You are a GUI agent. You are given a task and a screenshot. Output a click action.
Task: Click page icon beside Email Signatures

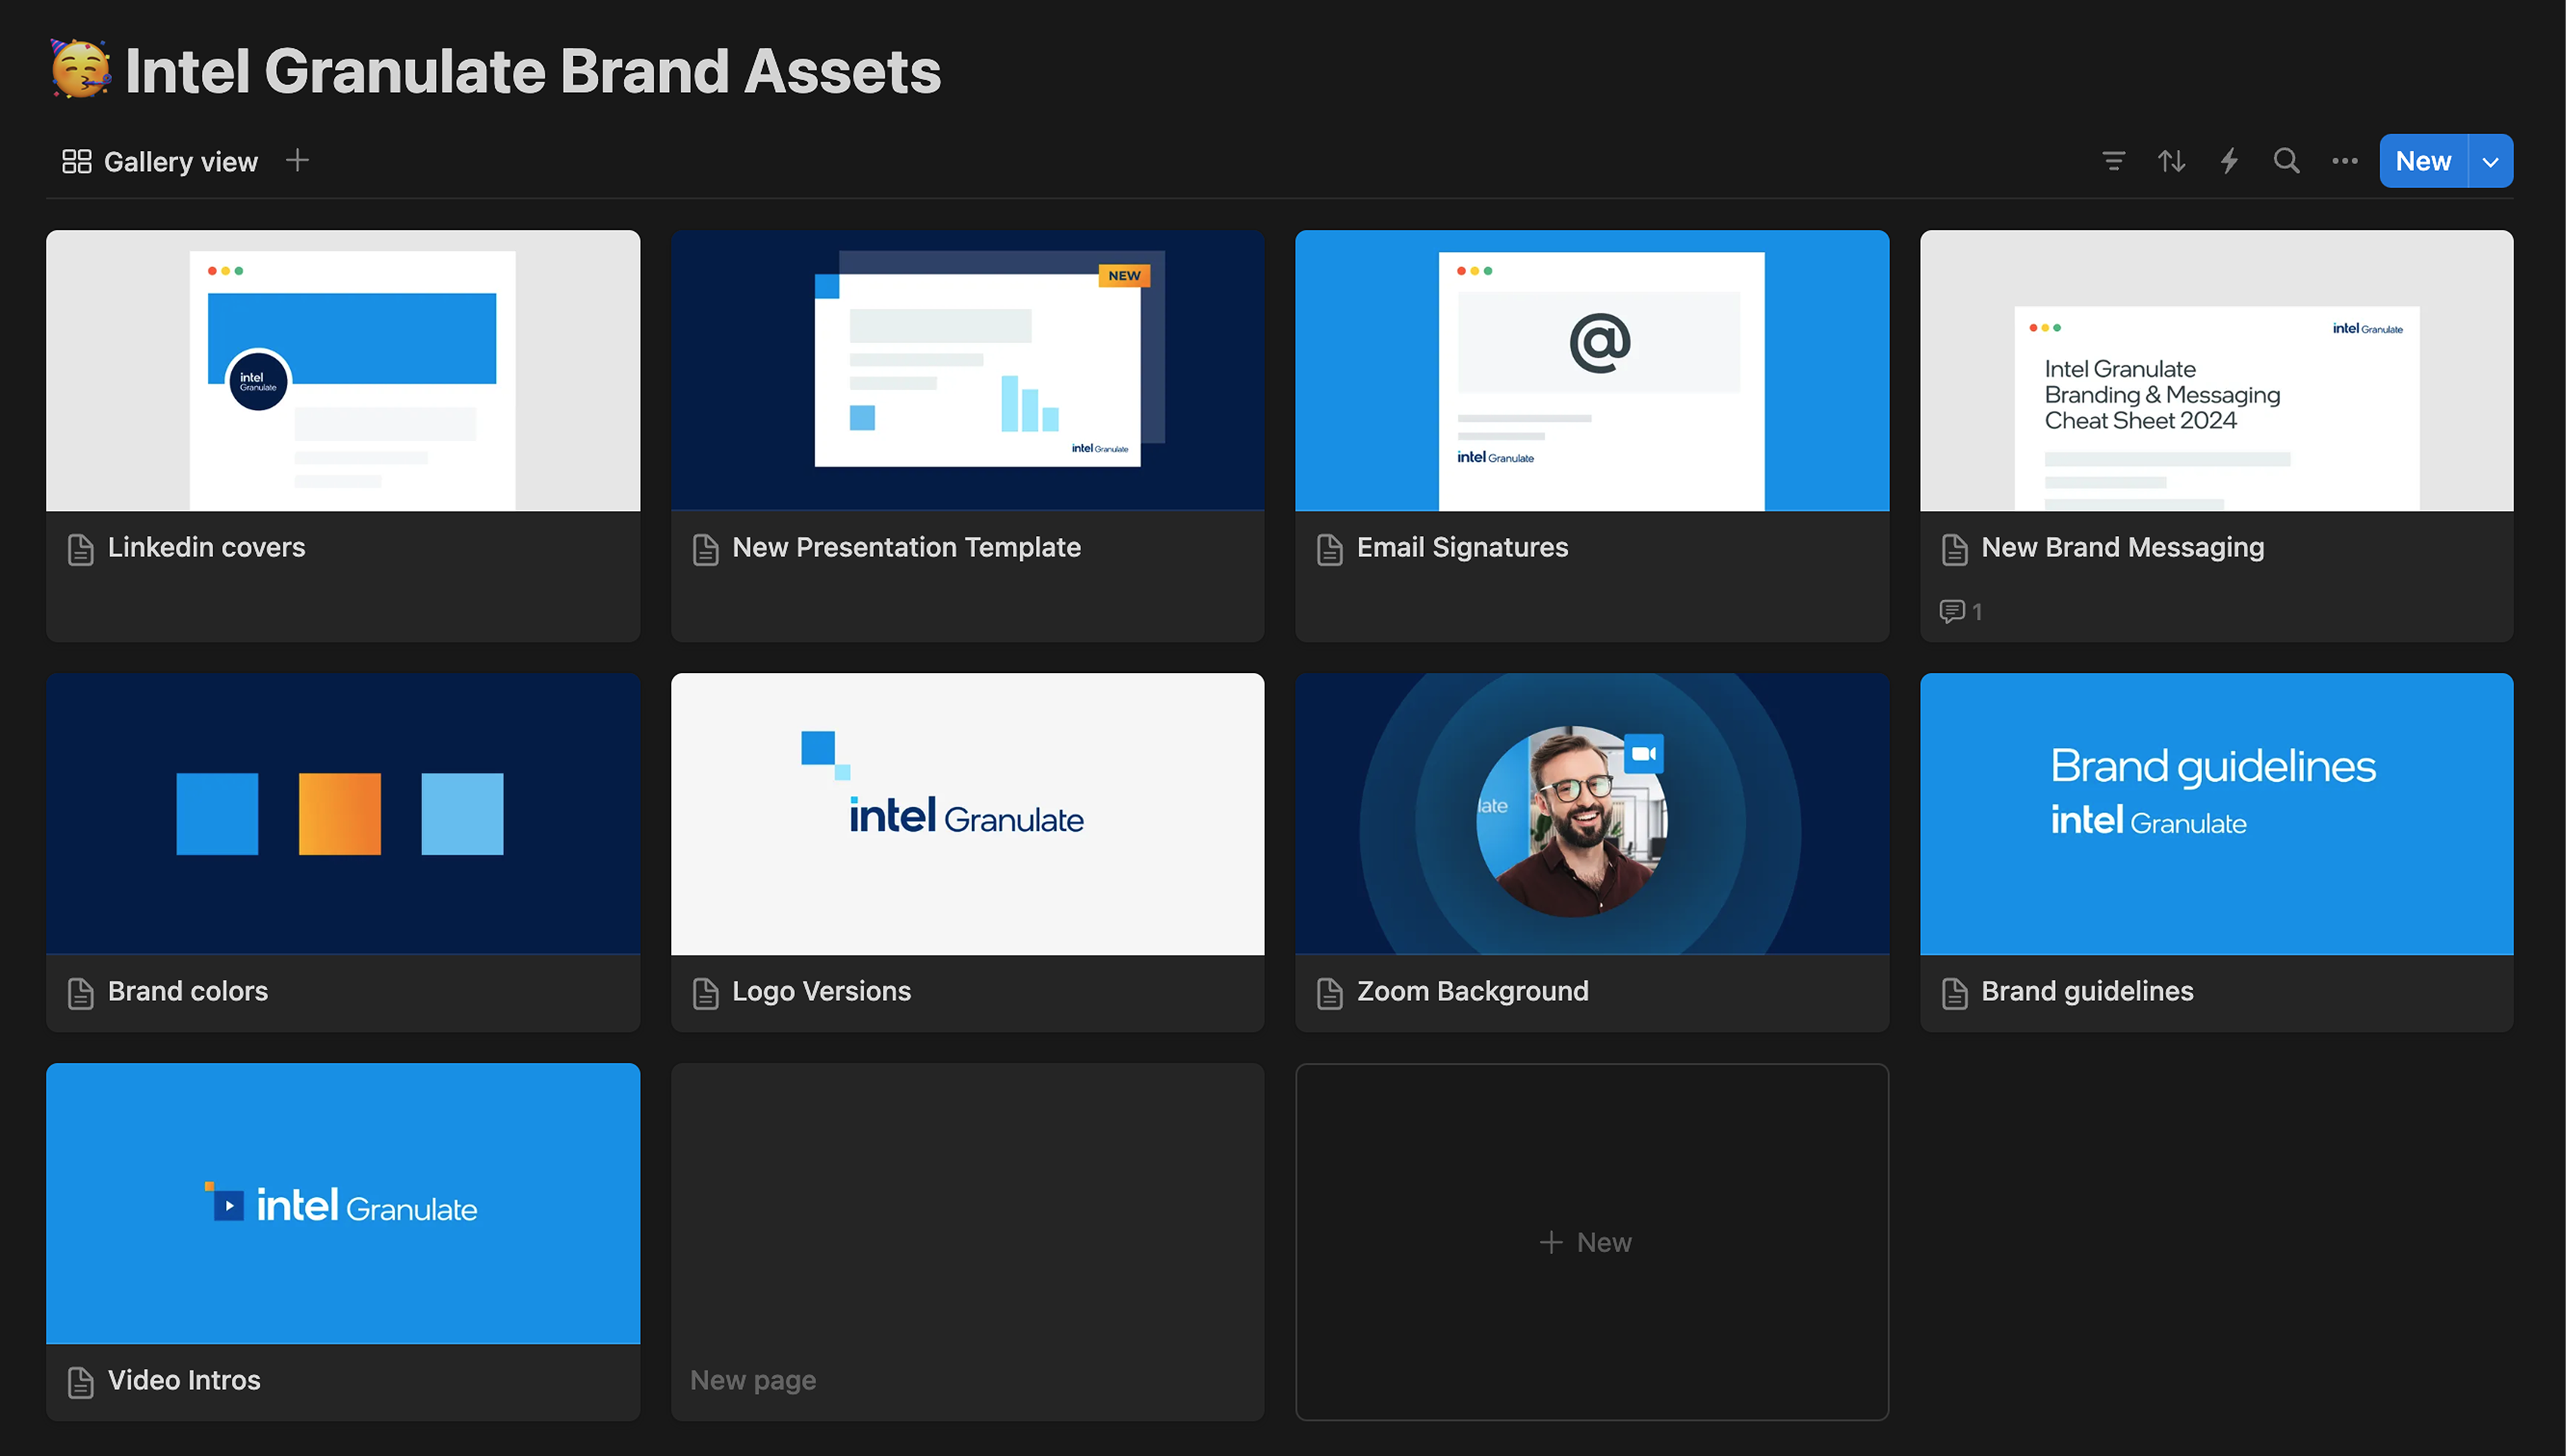point(1329,549)
